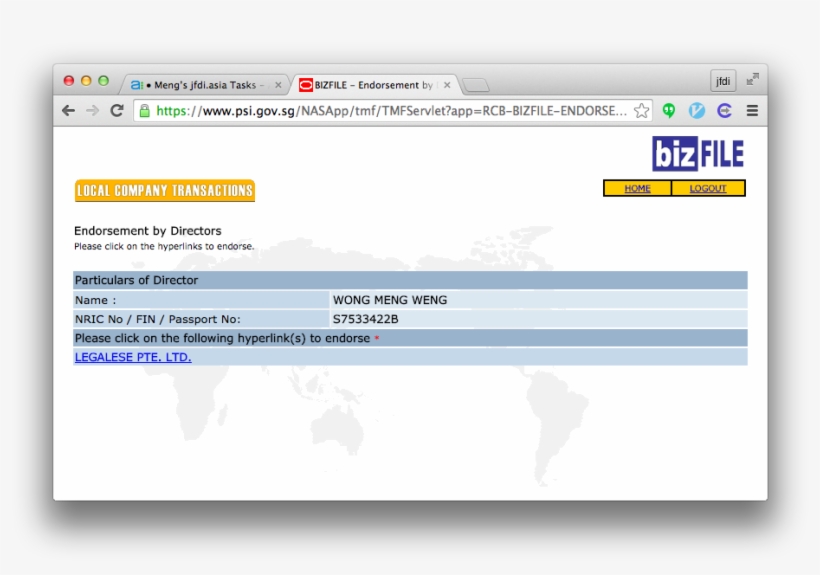This screenshot has height=575, width=820.
Task: Click the purple circular extension icon
Action: [725, 111]
